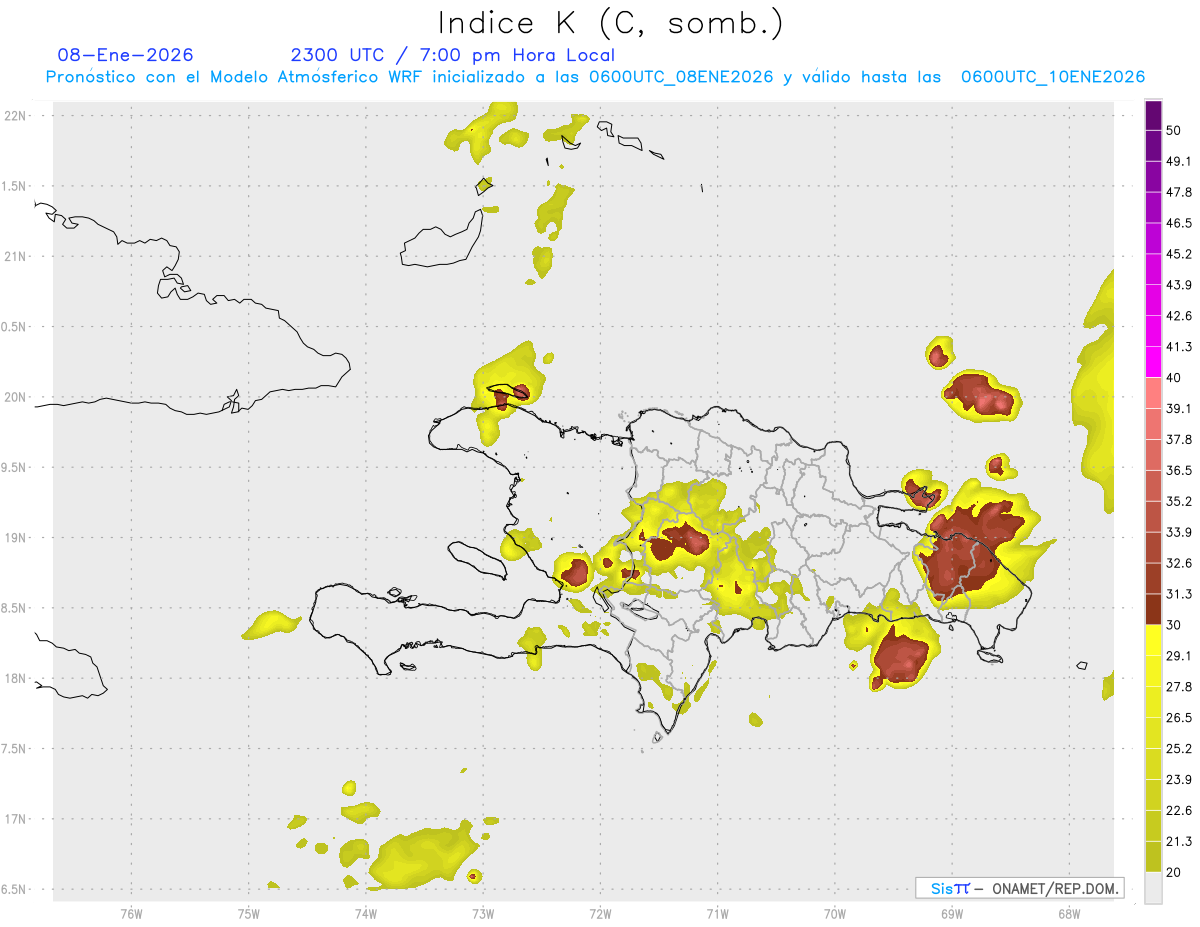Select the date text '08-Ene-2026'
The width and height of the screenshot is (1200, 927).
[126, 55]
